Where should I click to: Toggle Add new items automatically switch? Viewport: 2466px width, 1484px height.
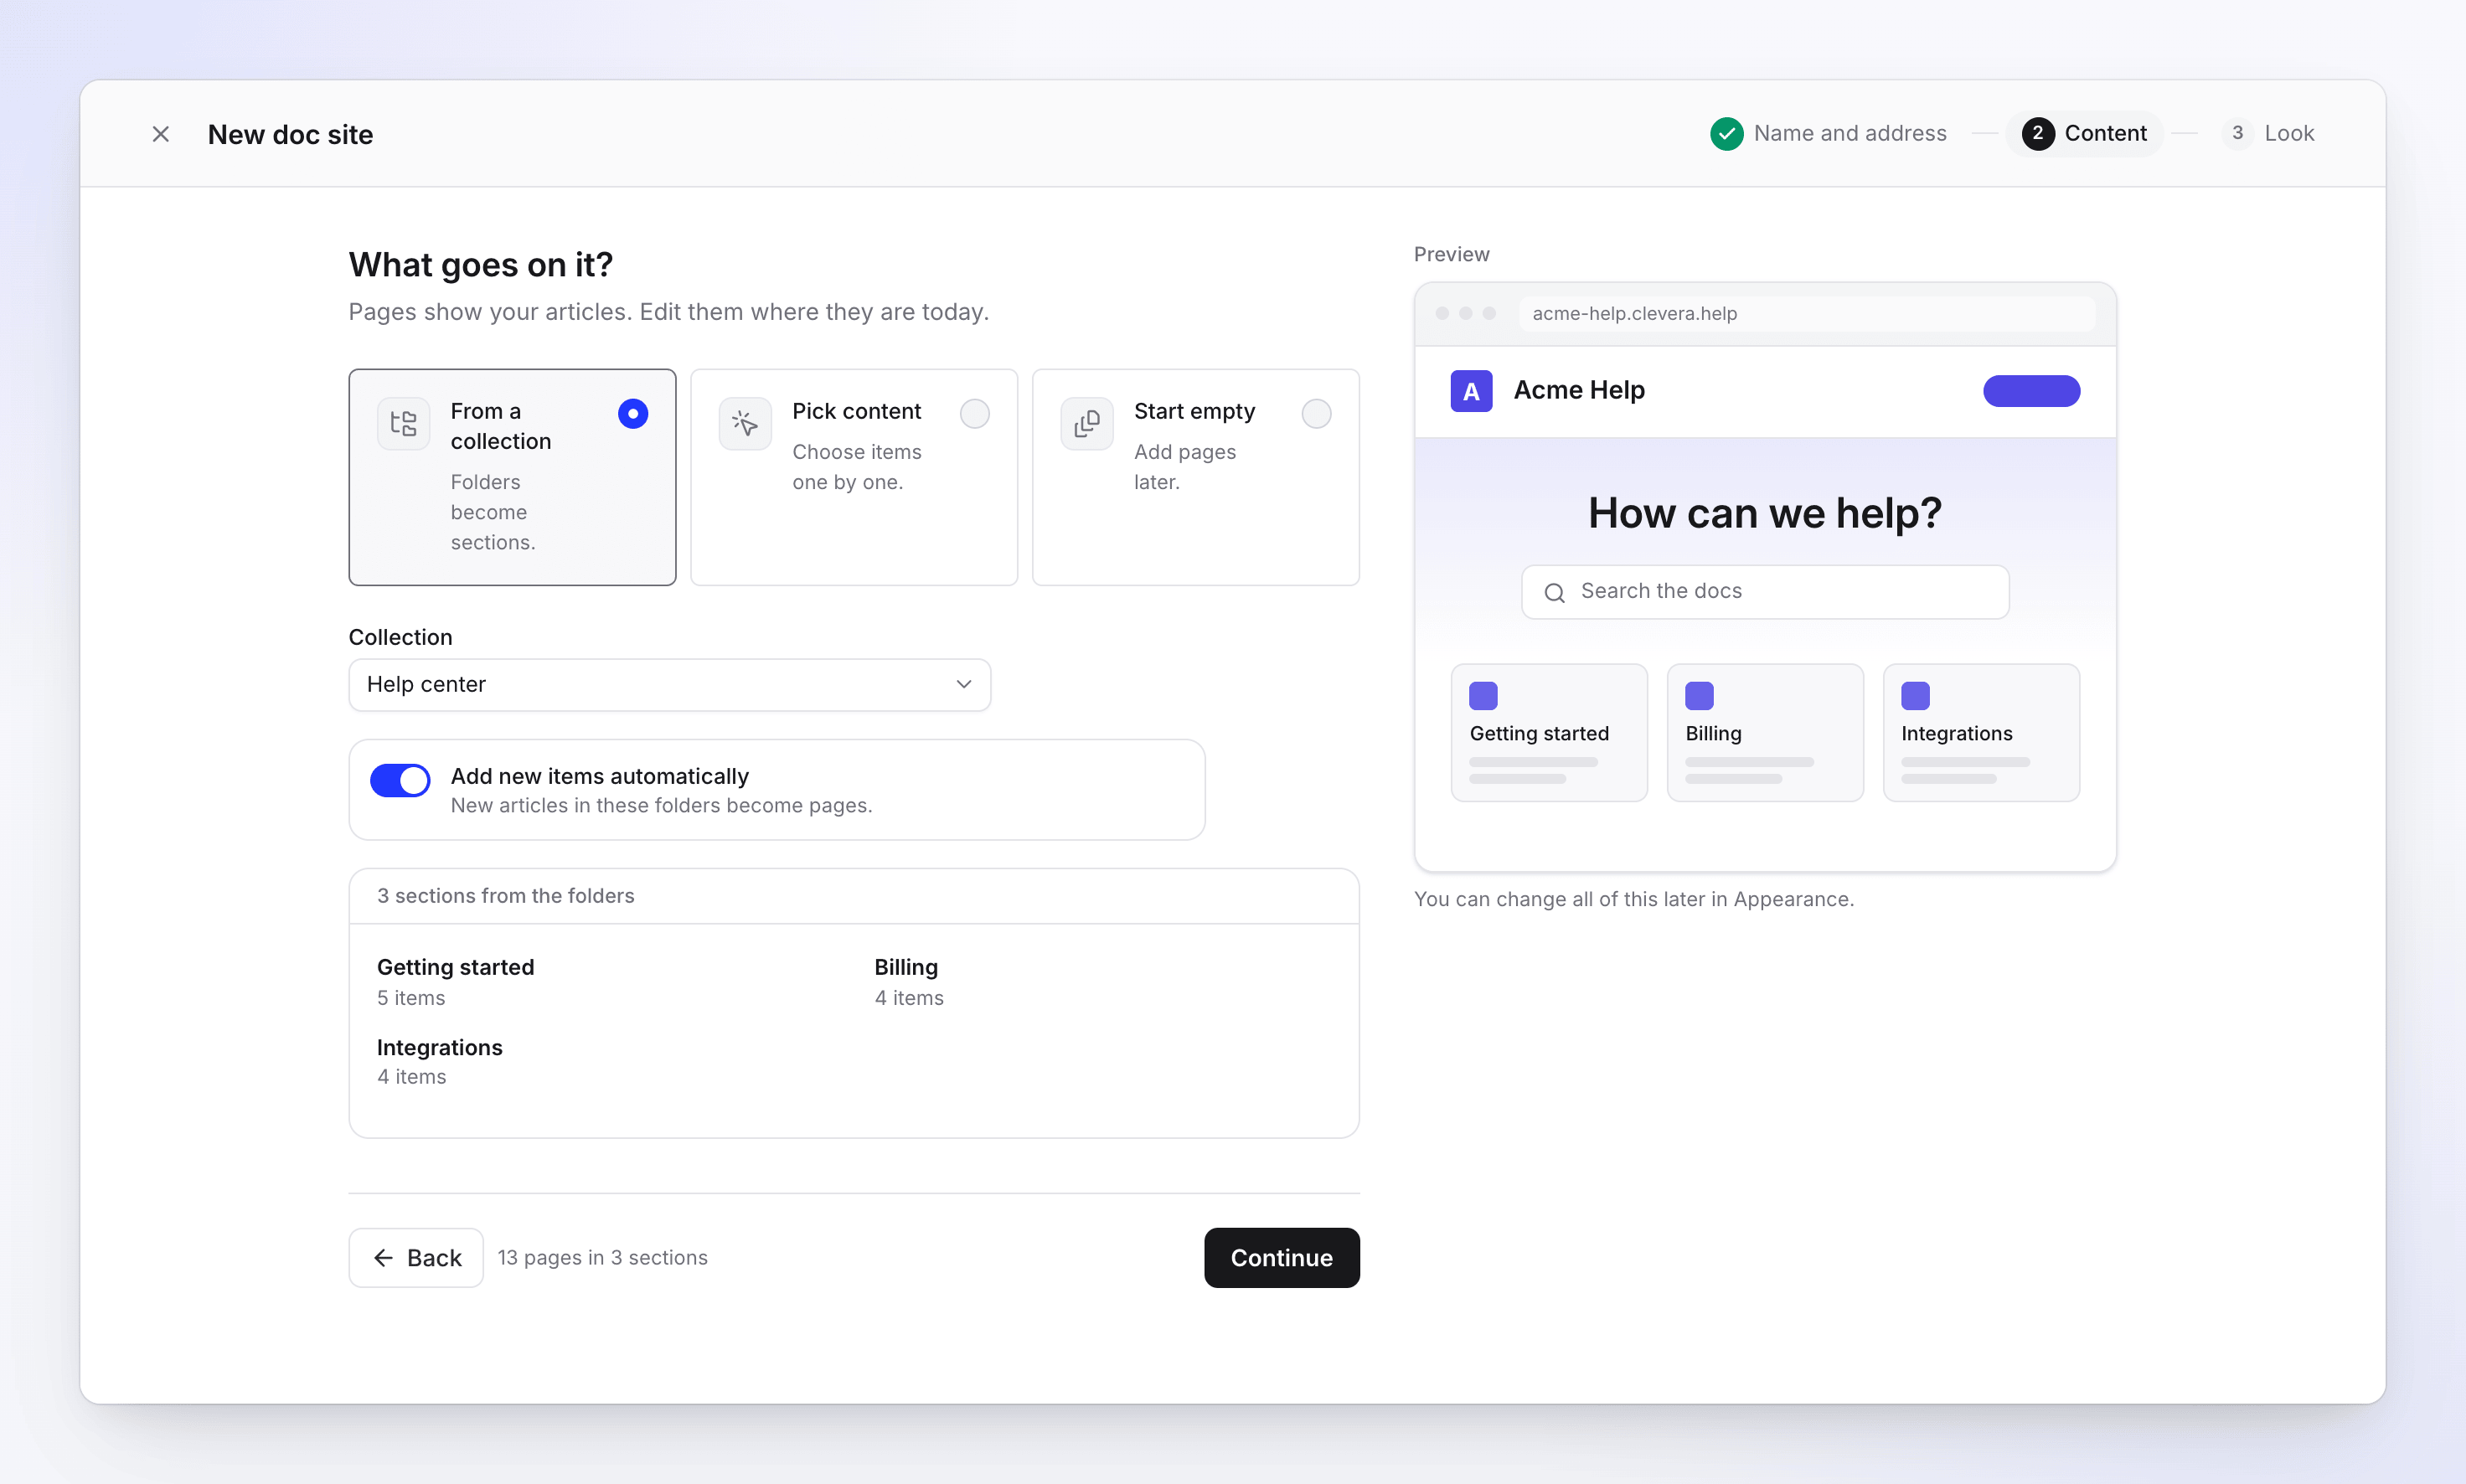point(400,780)
